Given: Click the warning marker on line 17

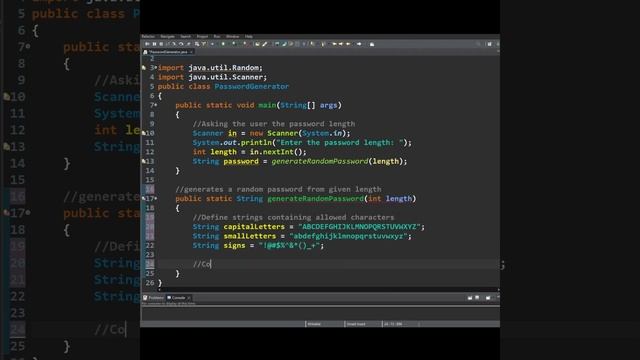Looking at the screenshot, I should (x=144, y=199).
